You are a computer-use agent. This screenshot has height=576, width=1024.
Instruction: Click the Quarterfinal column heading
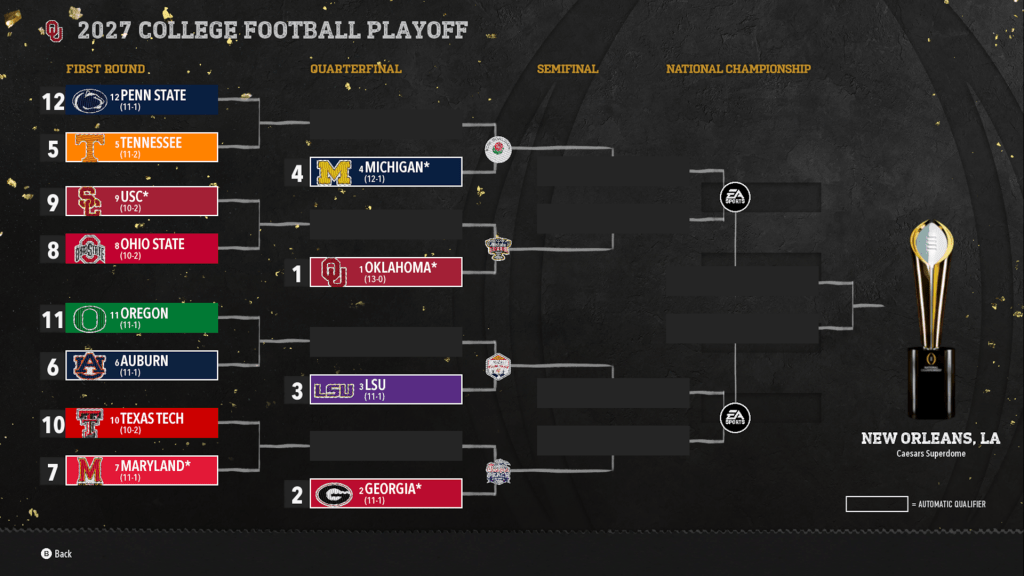pyautogui.click(x=356, y=69)
